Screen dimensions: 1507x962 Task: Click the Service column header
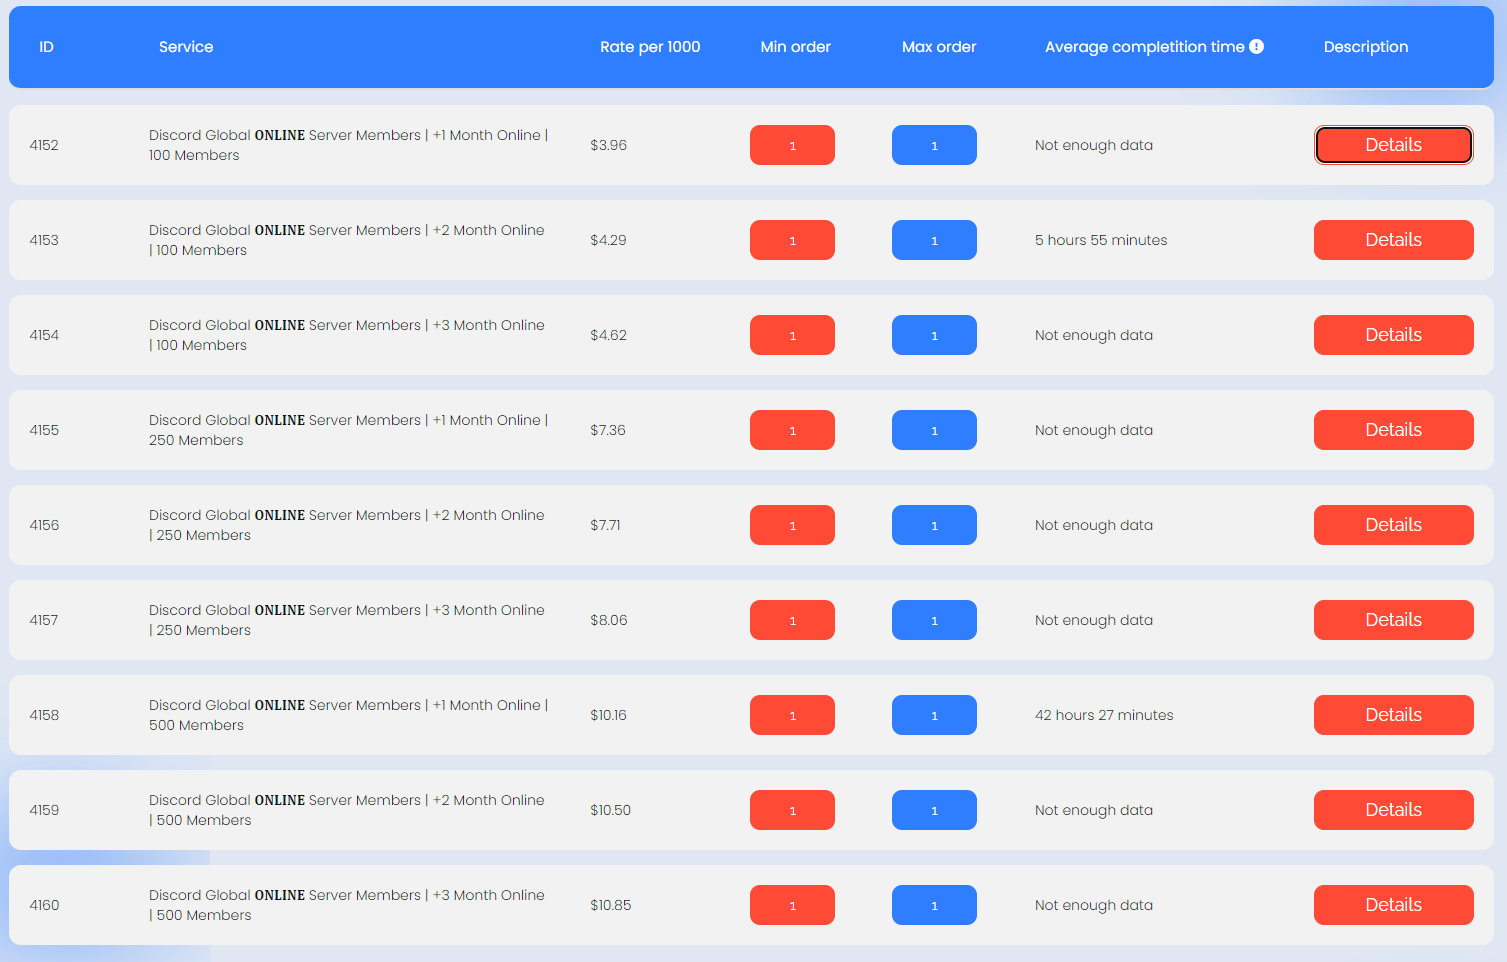[186, 47]
